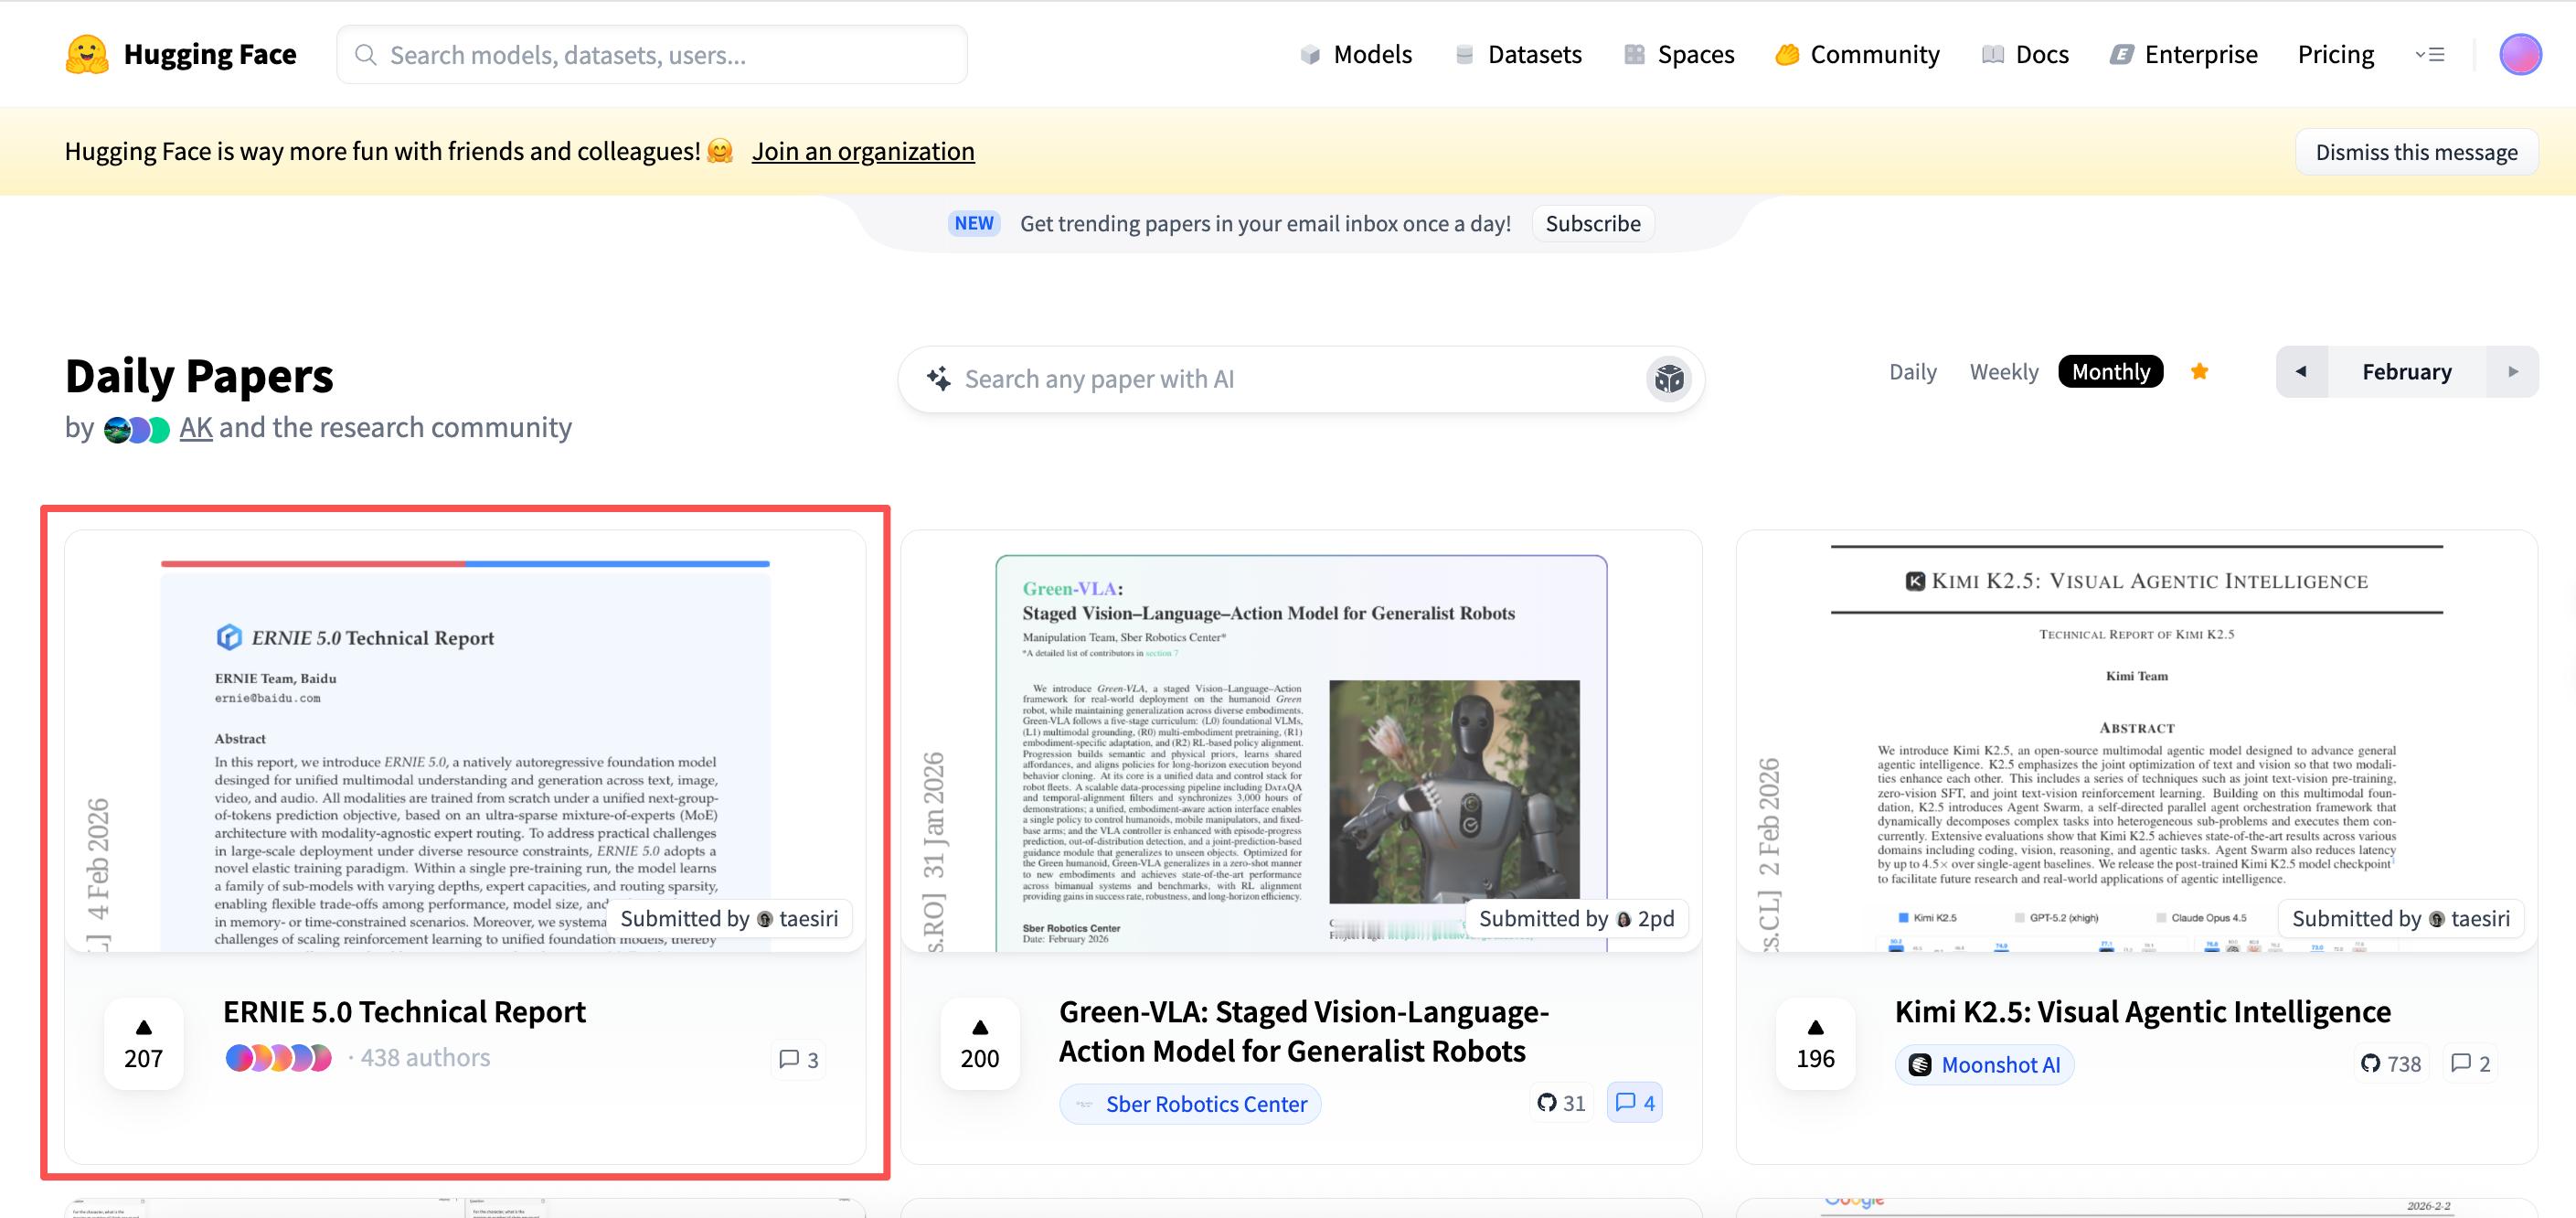Expand the navigation more-menu icon
The image size is (2576, 1218).
(2429, 55)
